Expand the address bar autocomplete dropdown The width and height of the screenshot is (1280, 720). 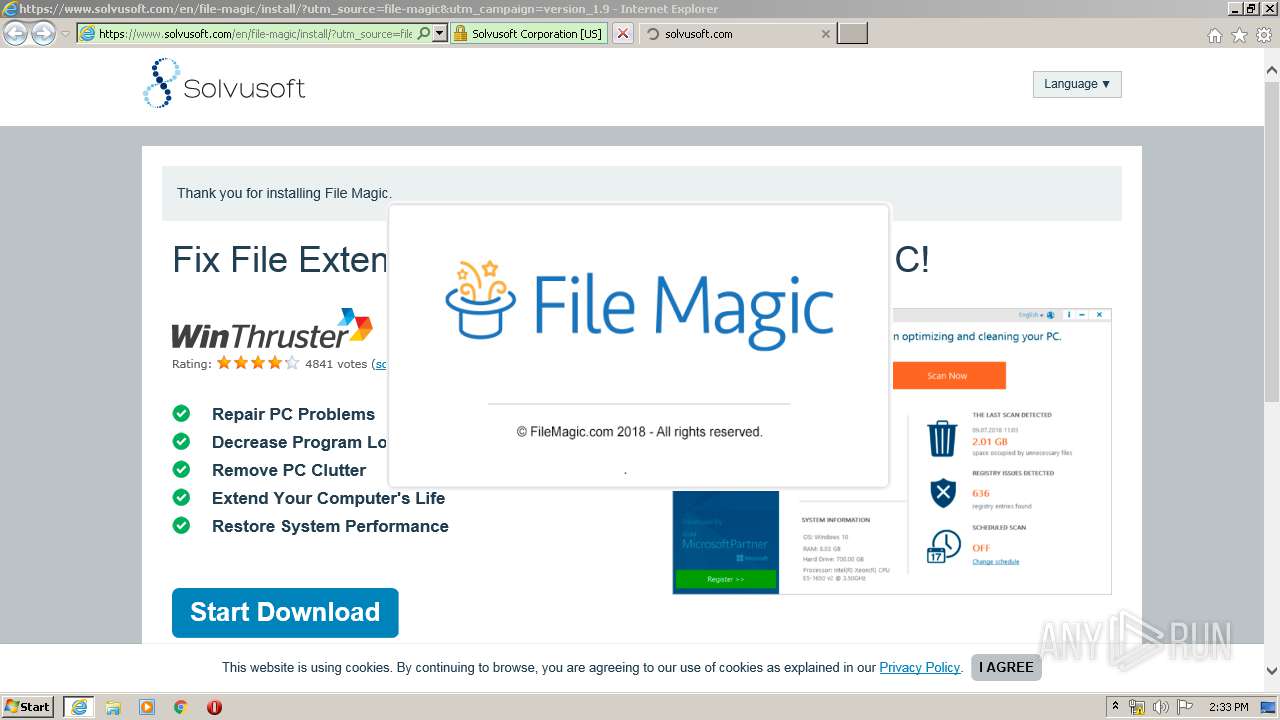[x=439, y=33]
